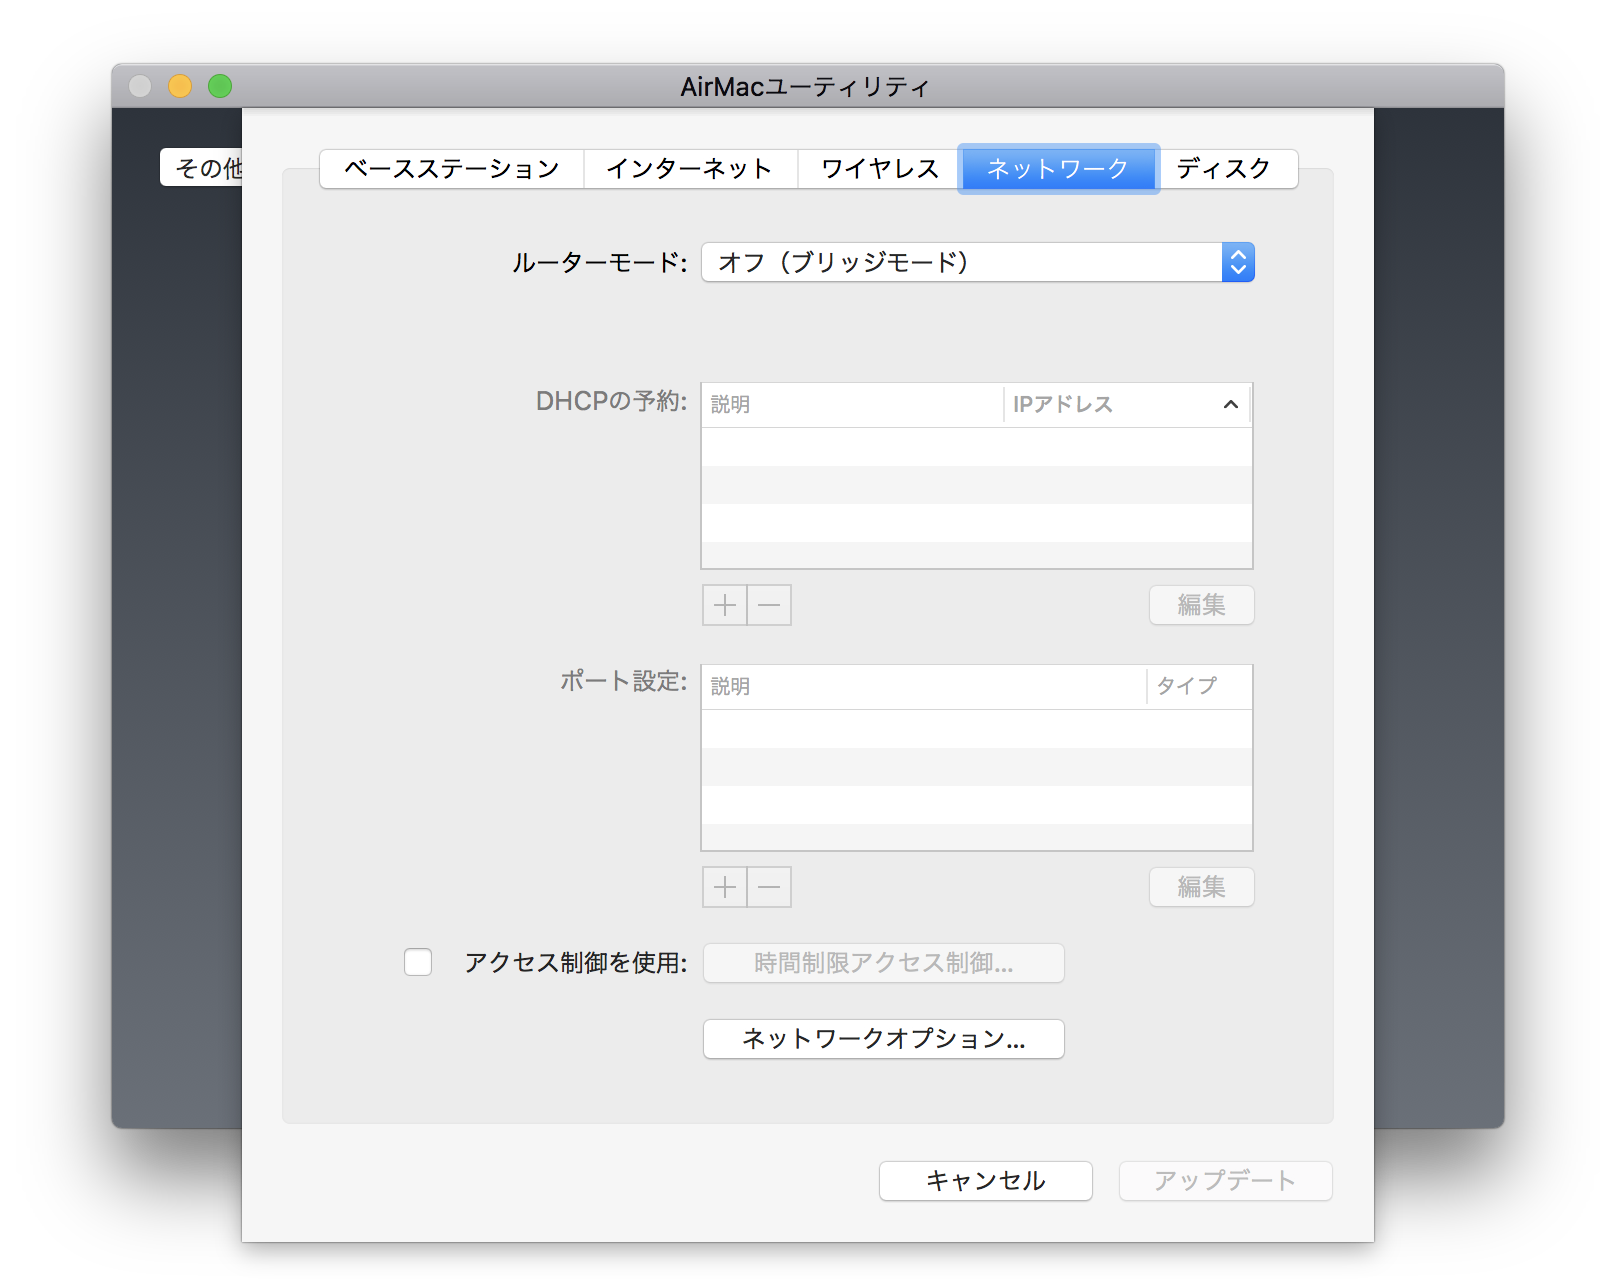Switch to the インターネット tab
Viewport: 1616px width, 1288px height.
coord(690,169)
